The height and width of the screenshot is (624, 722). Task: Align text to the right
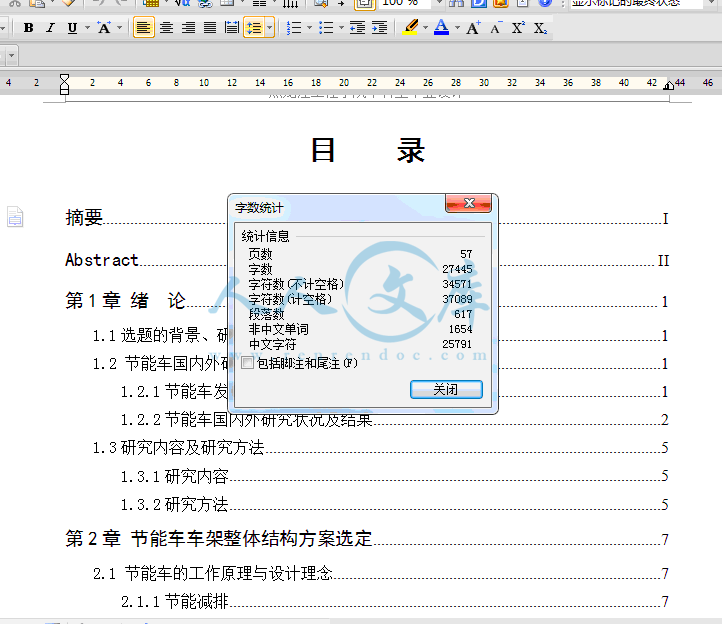188,28
